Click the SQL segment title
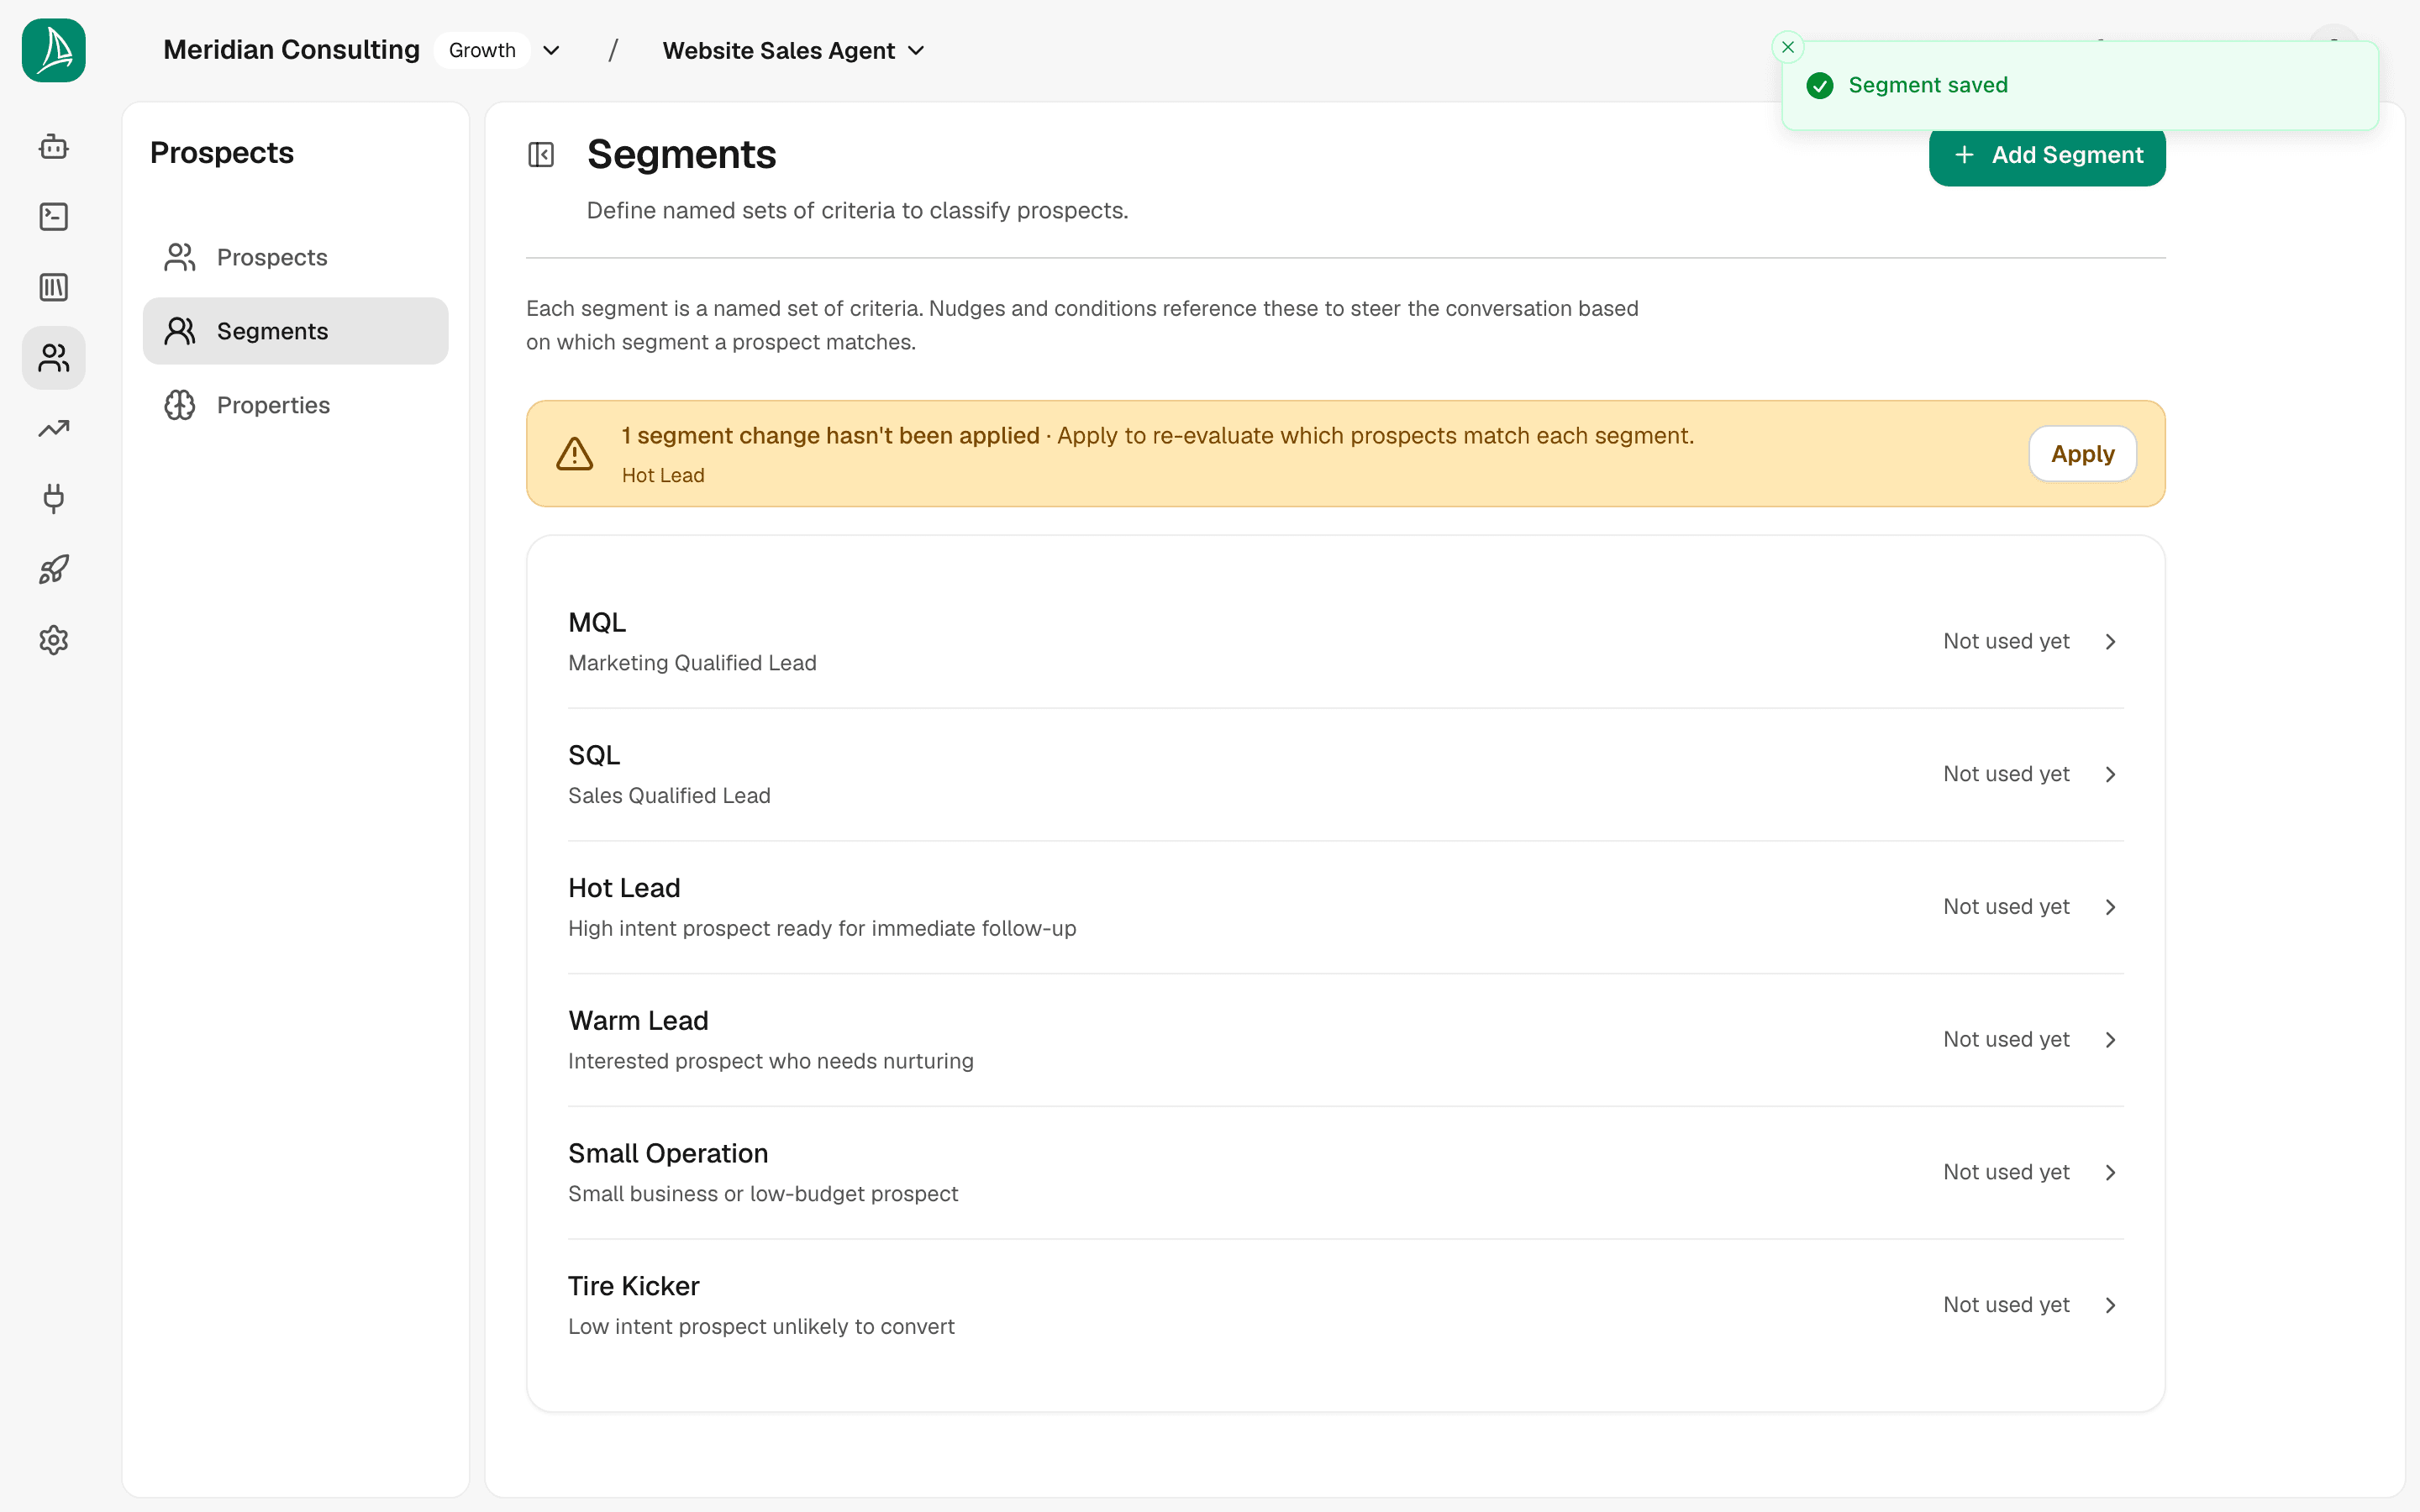 [x=594, y=755]
